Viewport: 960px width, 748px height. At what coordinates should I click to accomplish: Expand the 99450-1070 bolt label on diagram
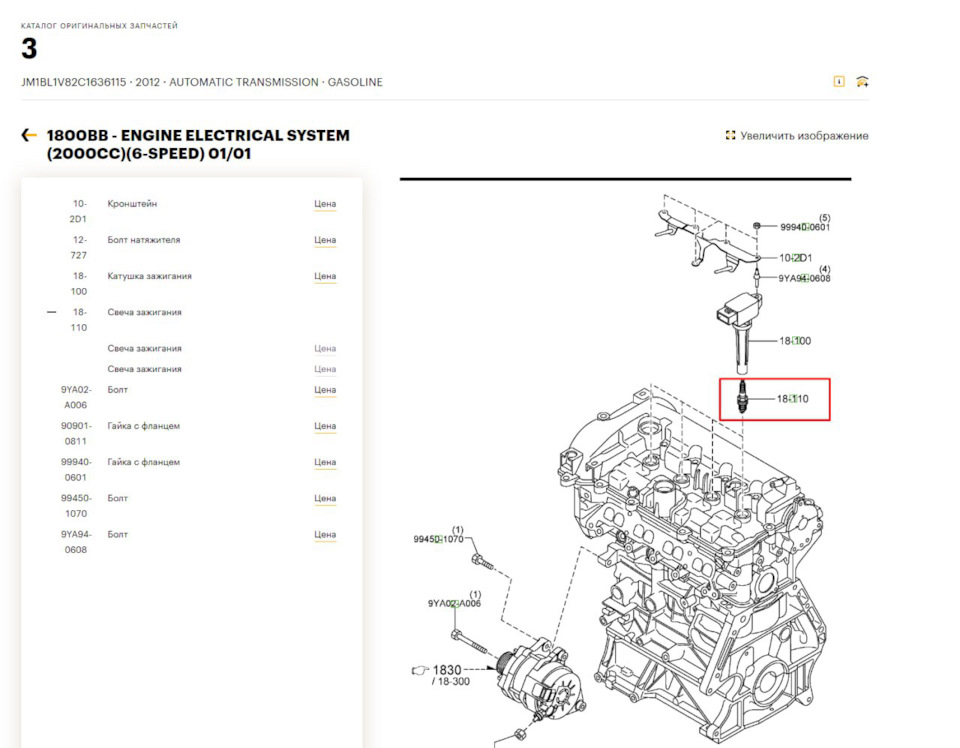(x=437, y=537)
